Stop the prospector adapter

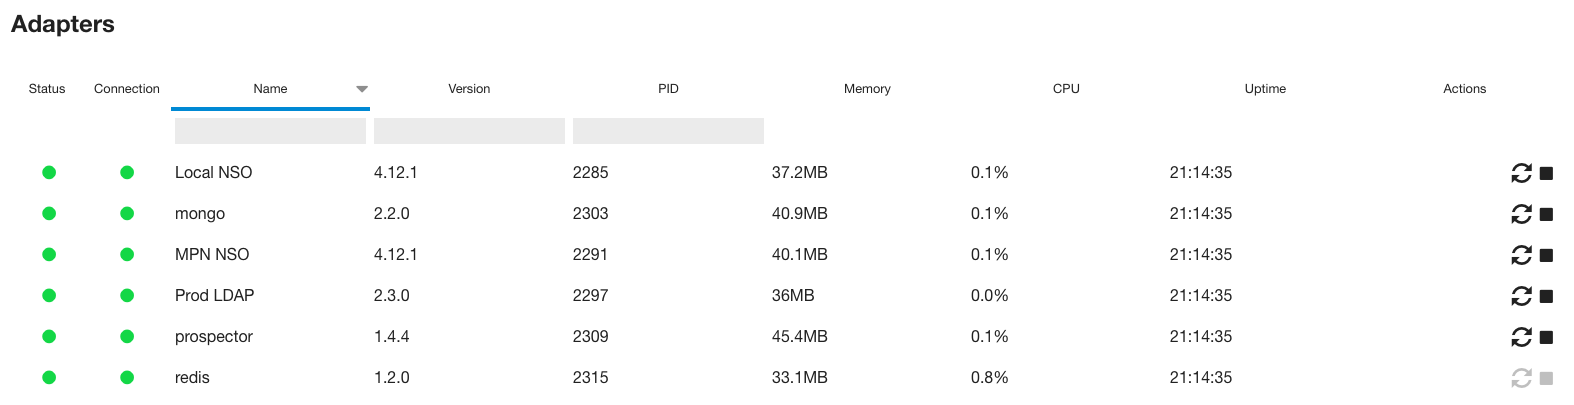pos(1546,337)
